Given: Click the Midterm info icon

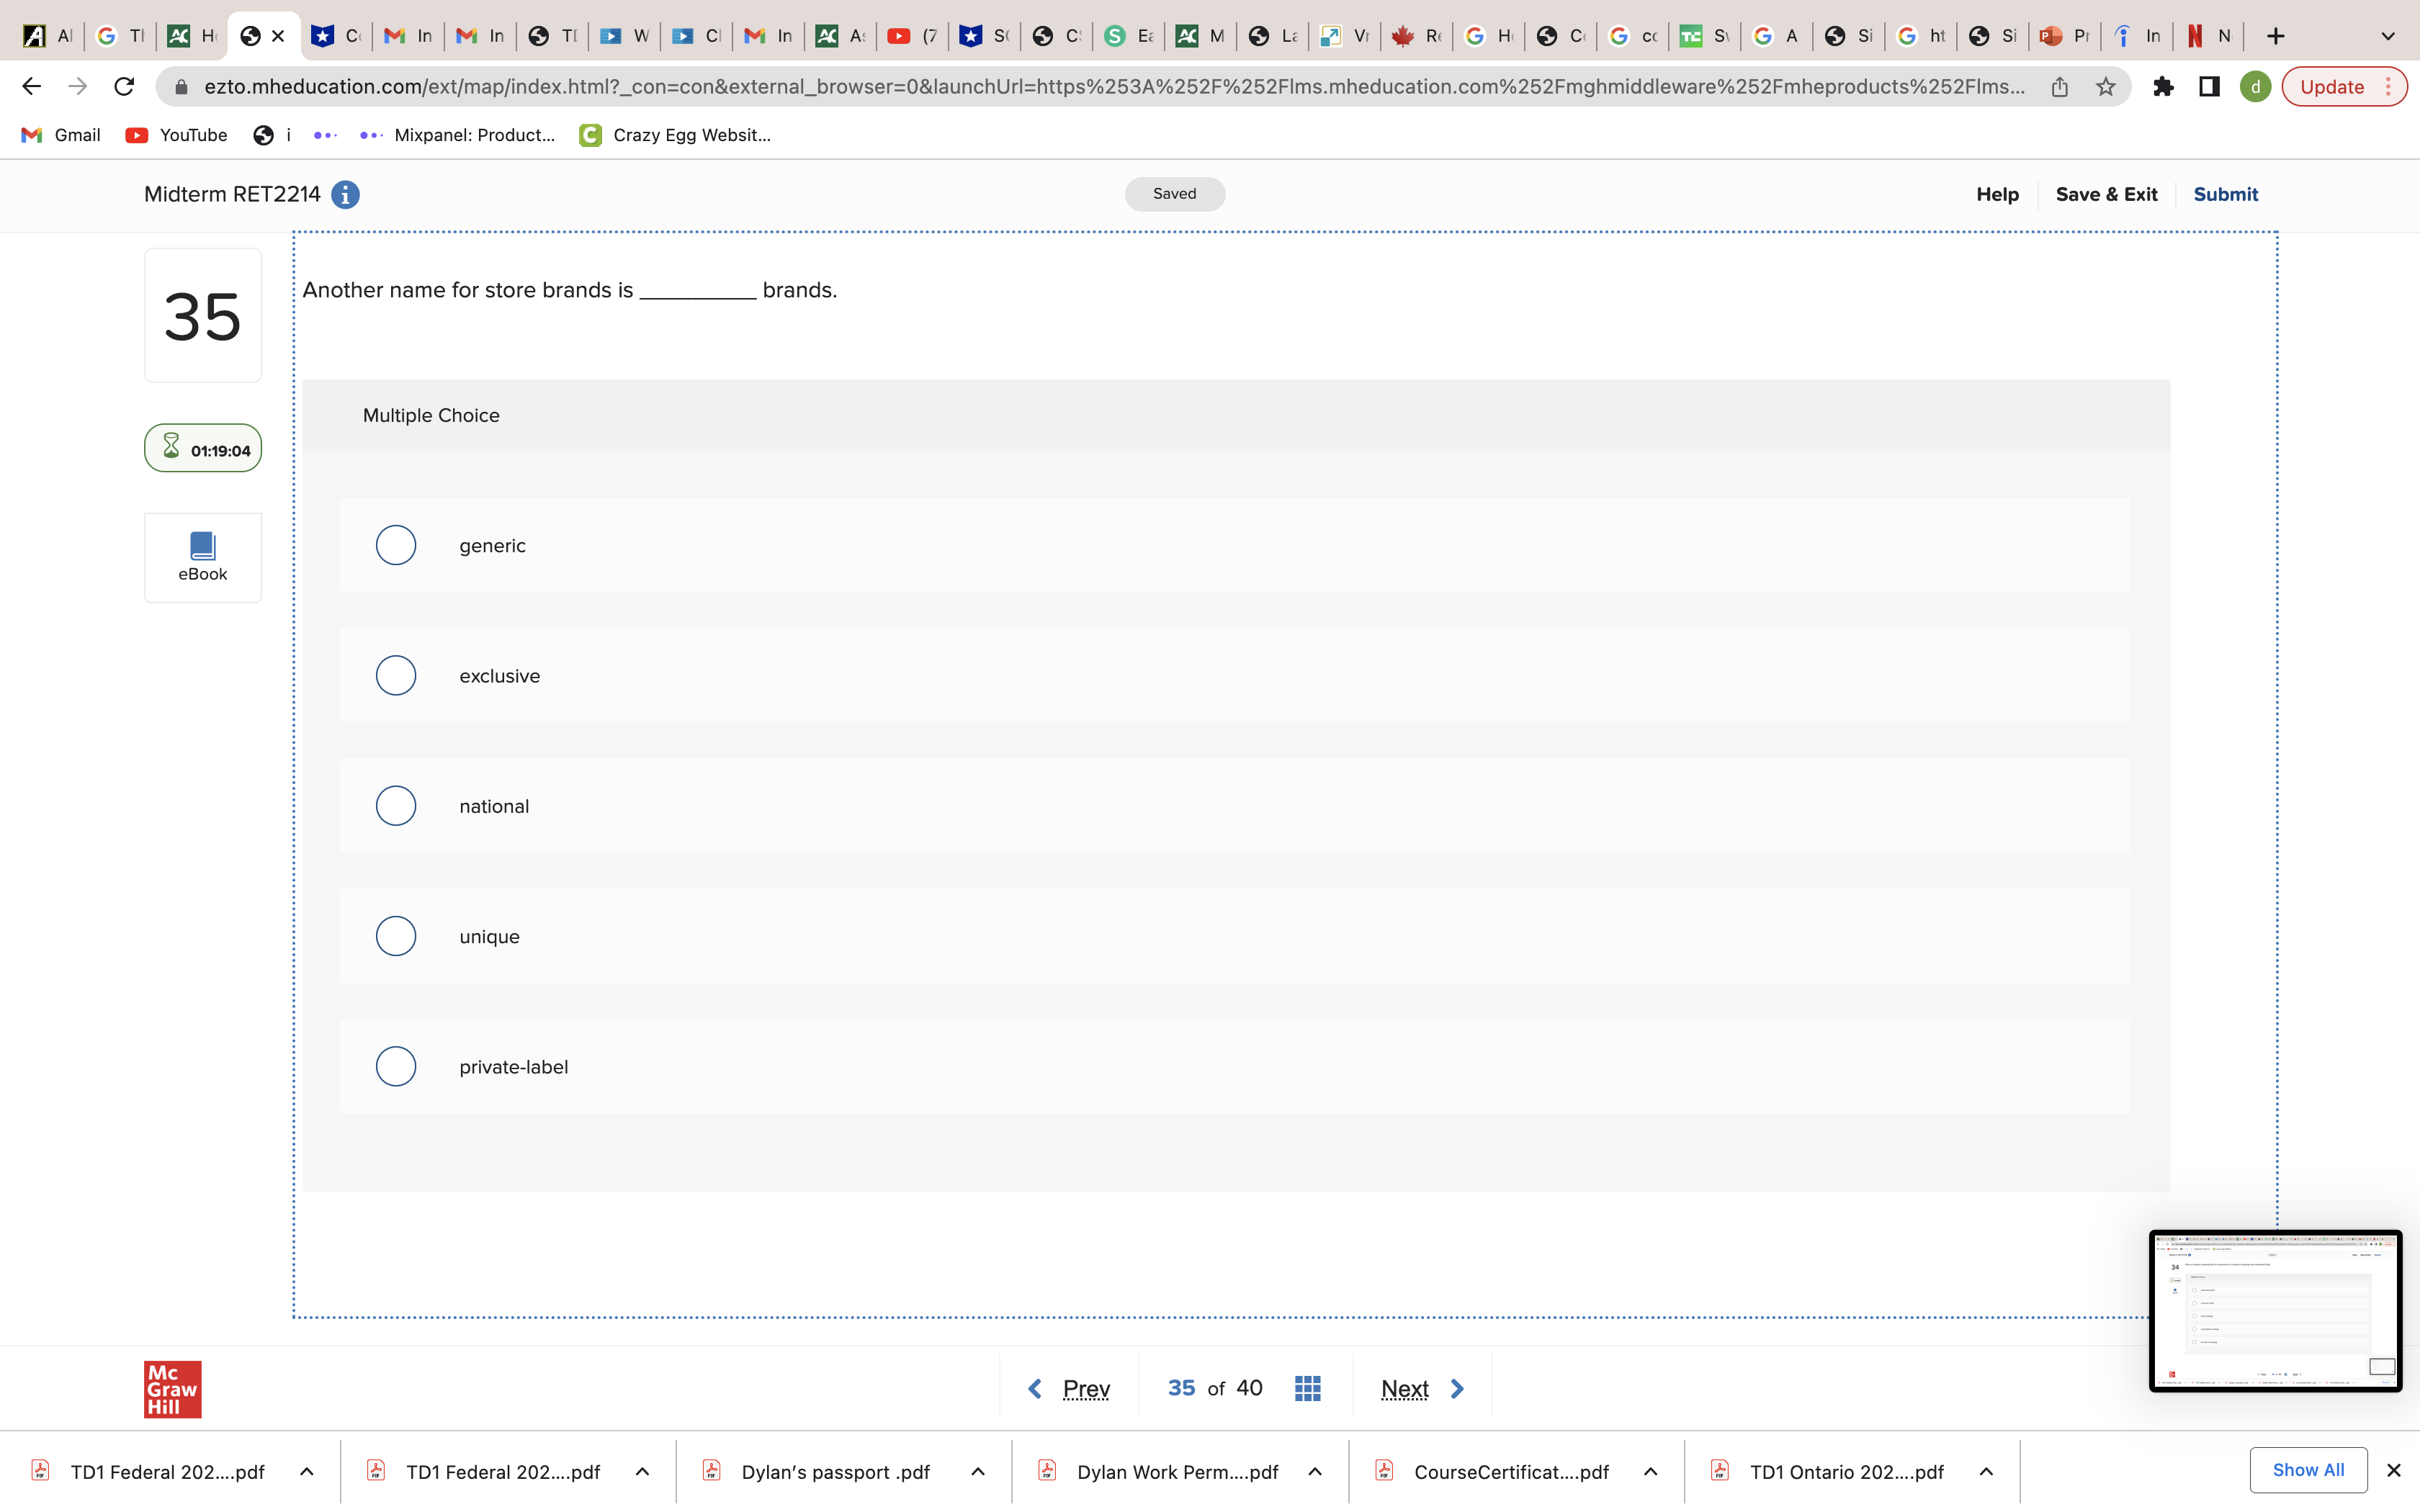Looking at the screenshot, I should click(345, 195).
